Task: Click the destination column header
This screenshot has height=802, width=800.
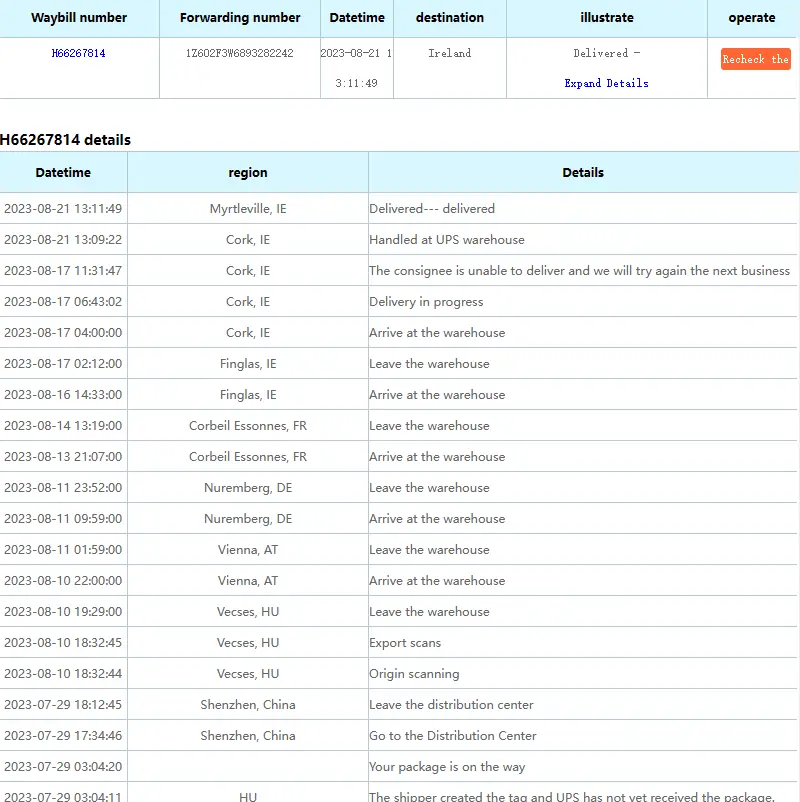Action: tap(450, 18)
